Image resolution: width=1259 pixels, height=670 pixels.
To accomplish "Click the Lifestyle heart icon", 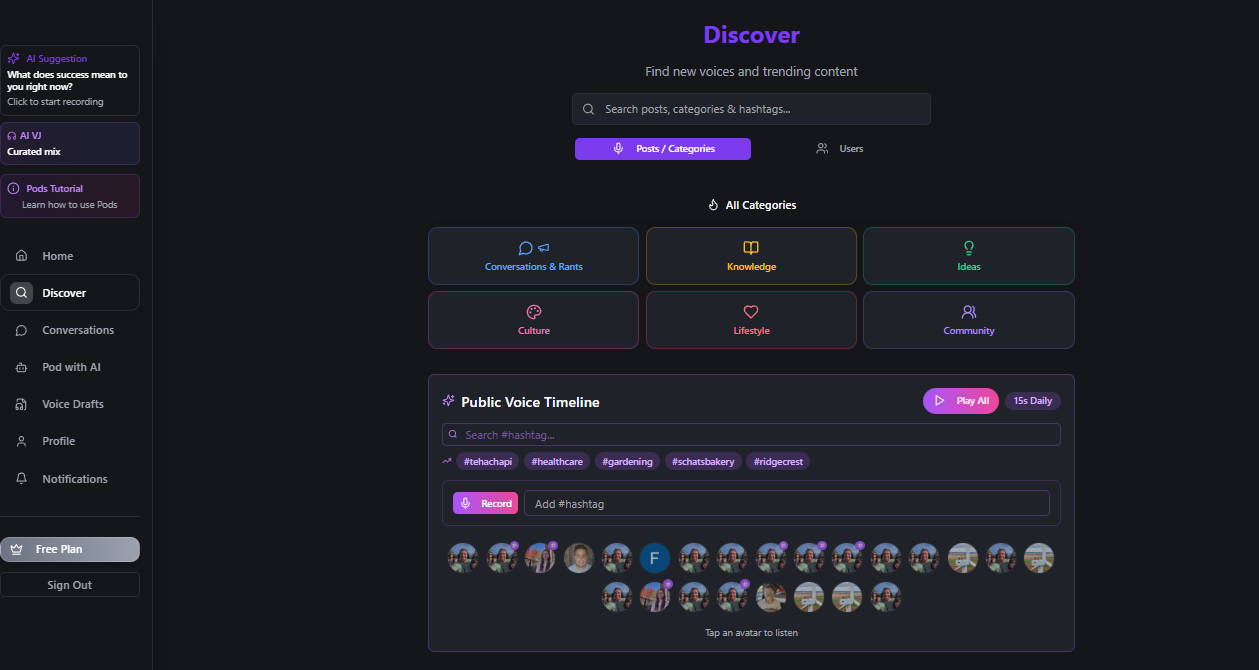I will pos(751,312).
